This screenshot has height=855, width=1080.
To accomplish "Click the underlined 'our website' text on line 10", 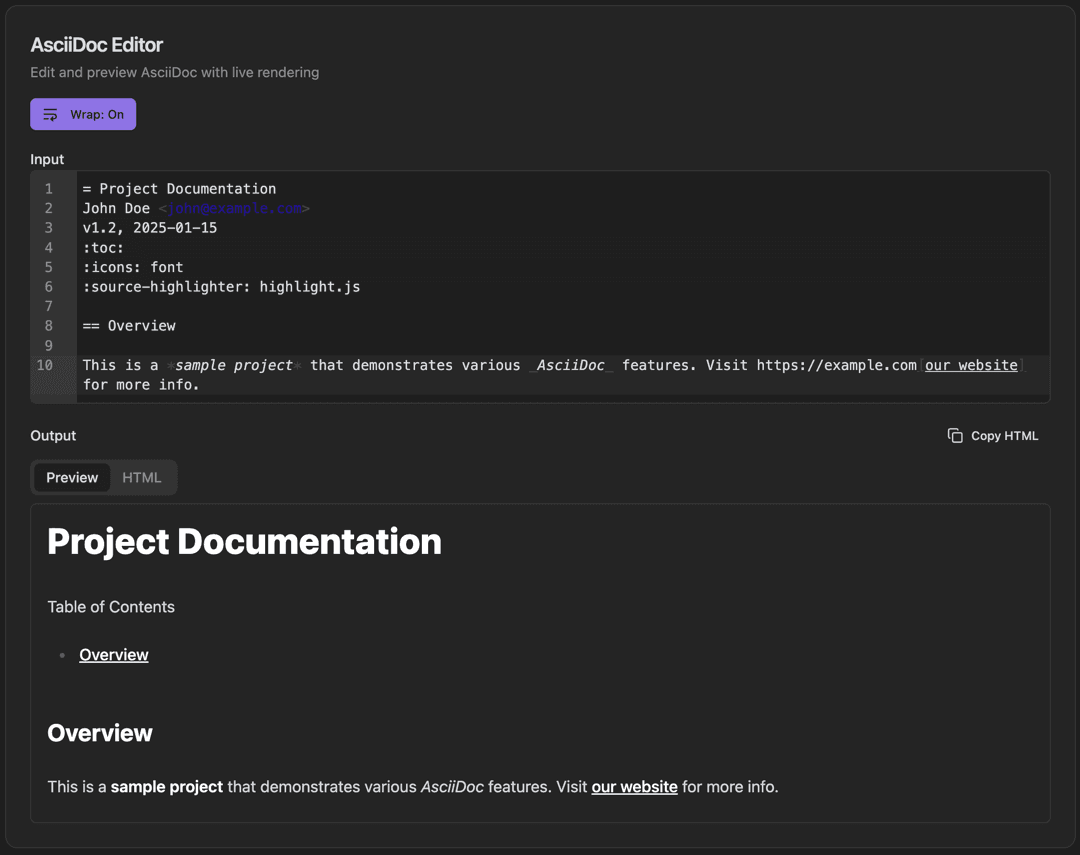I will pyautogui.click(x=970, y=365).
